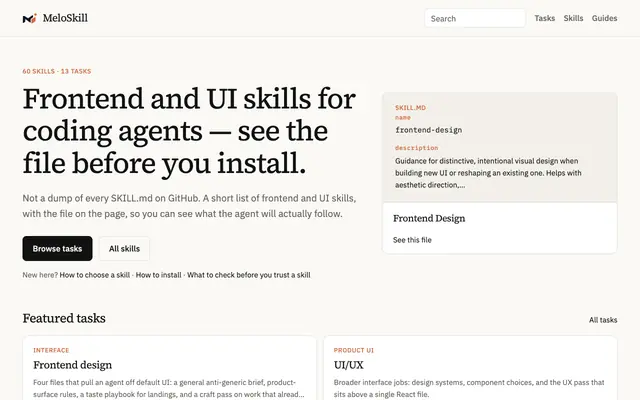Follow the See this file link
This screenshot has height=400, width=640.
coord(412,240)
